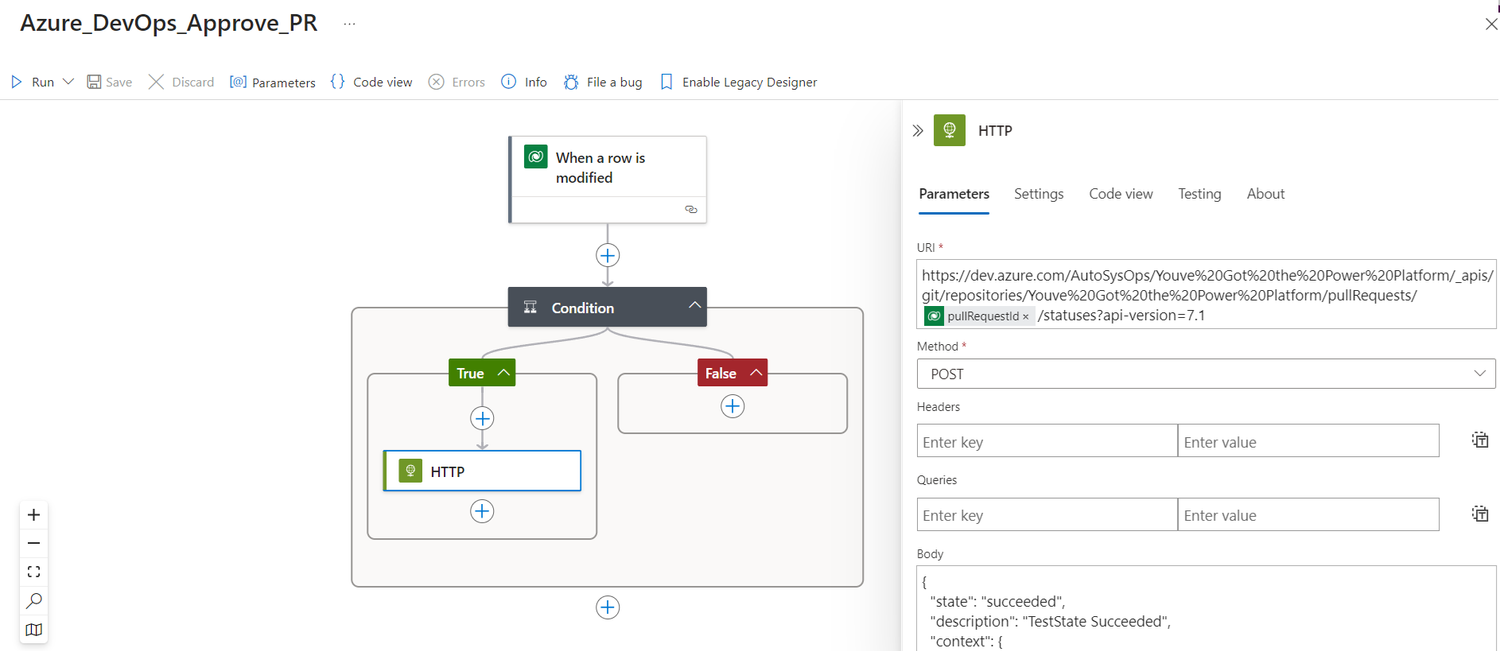View flow Info in the toolbar

(522, 81)
